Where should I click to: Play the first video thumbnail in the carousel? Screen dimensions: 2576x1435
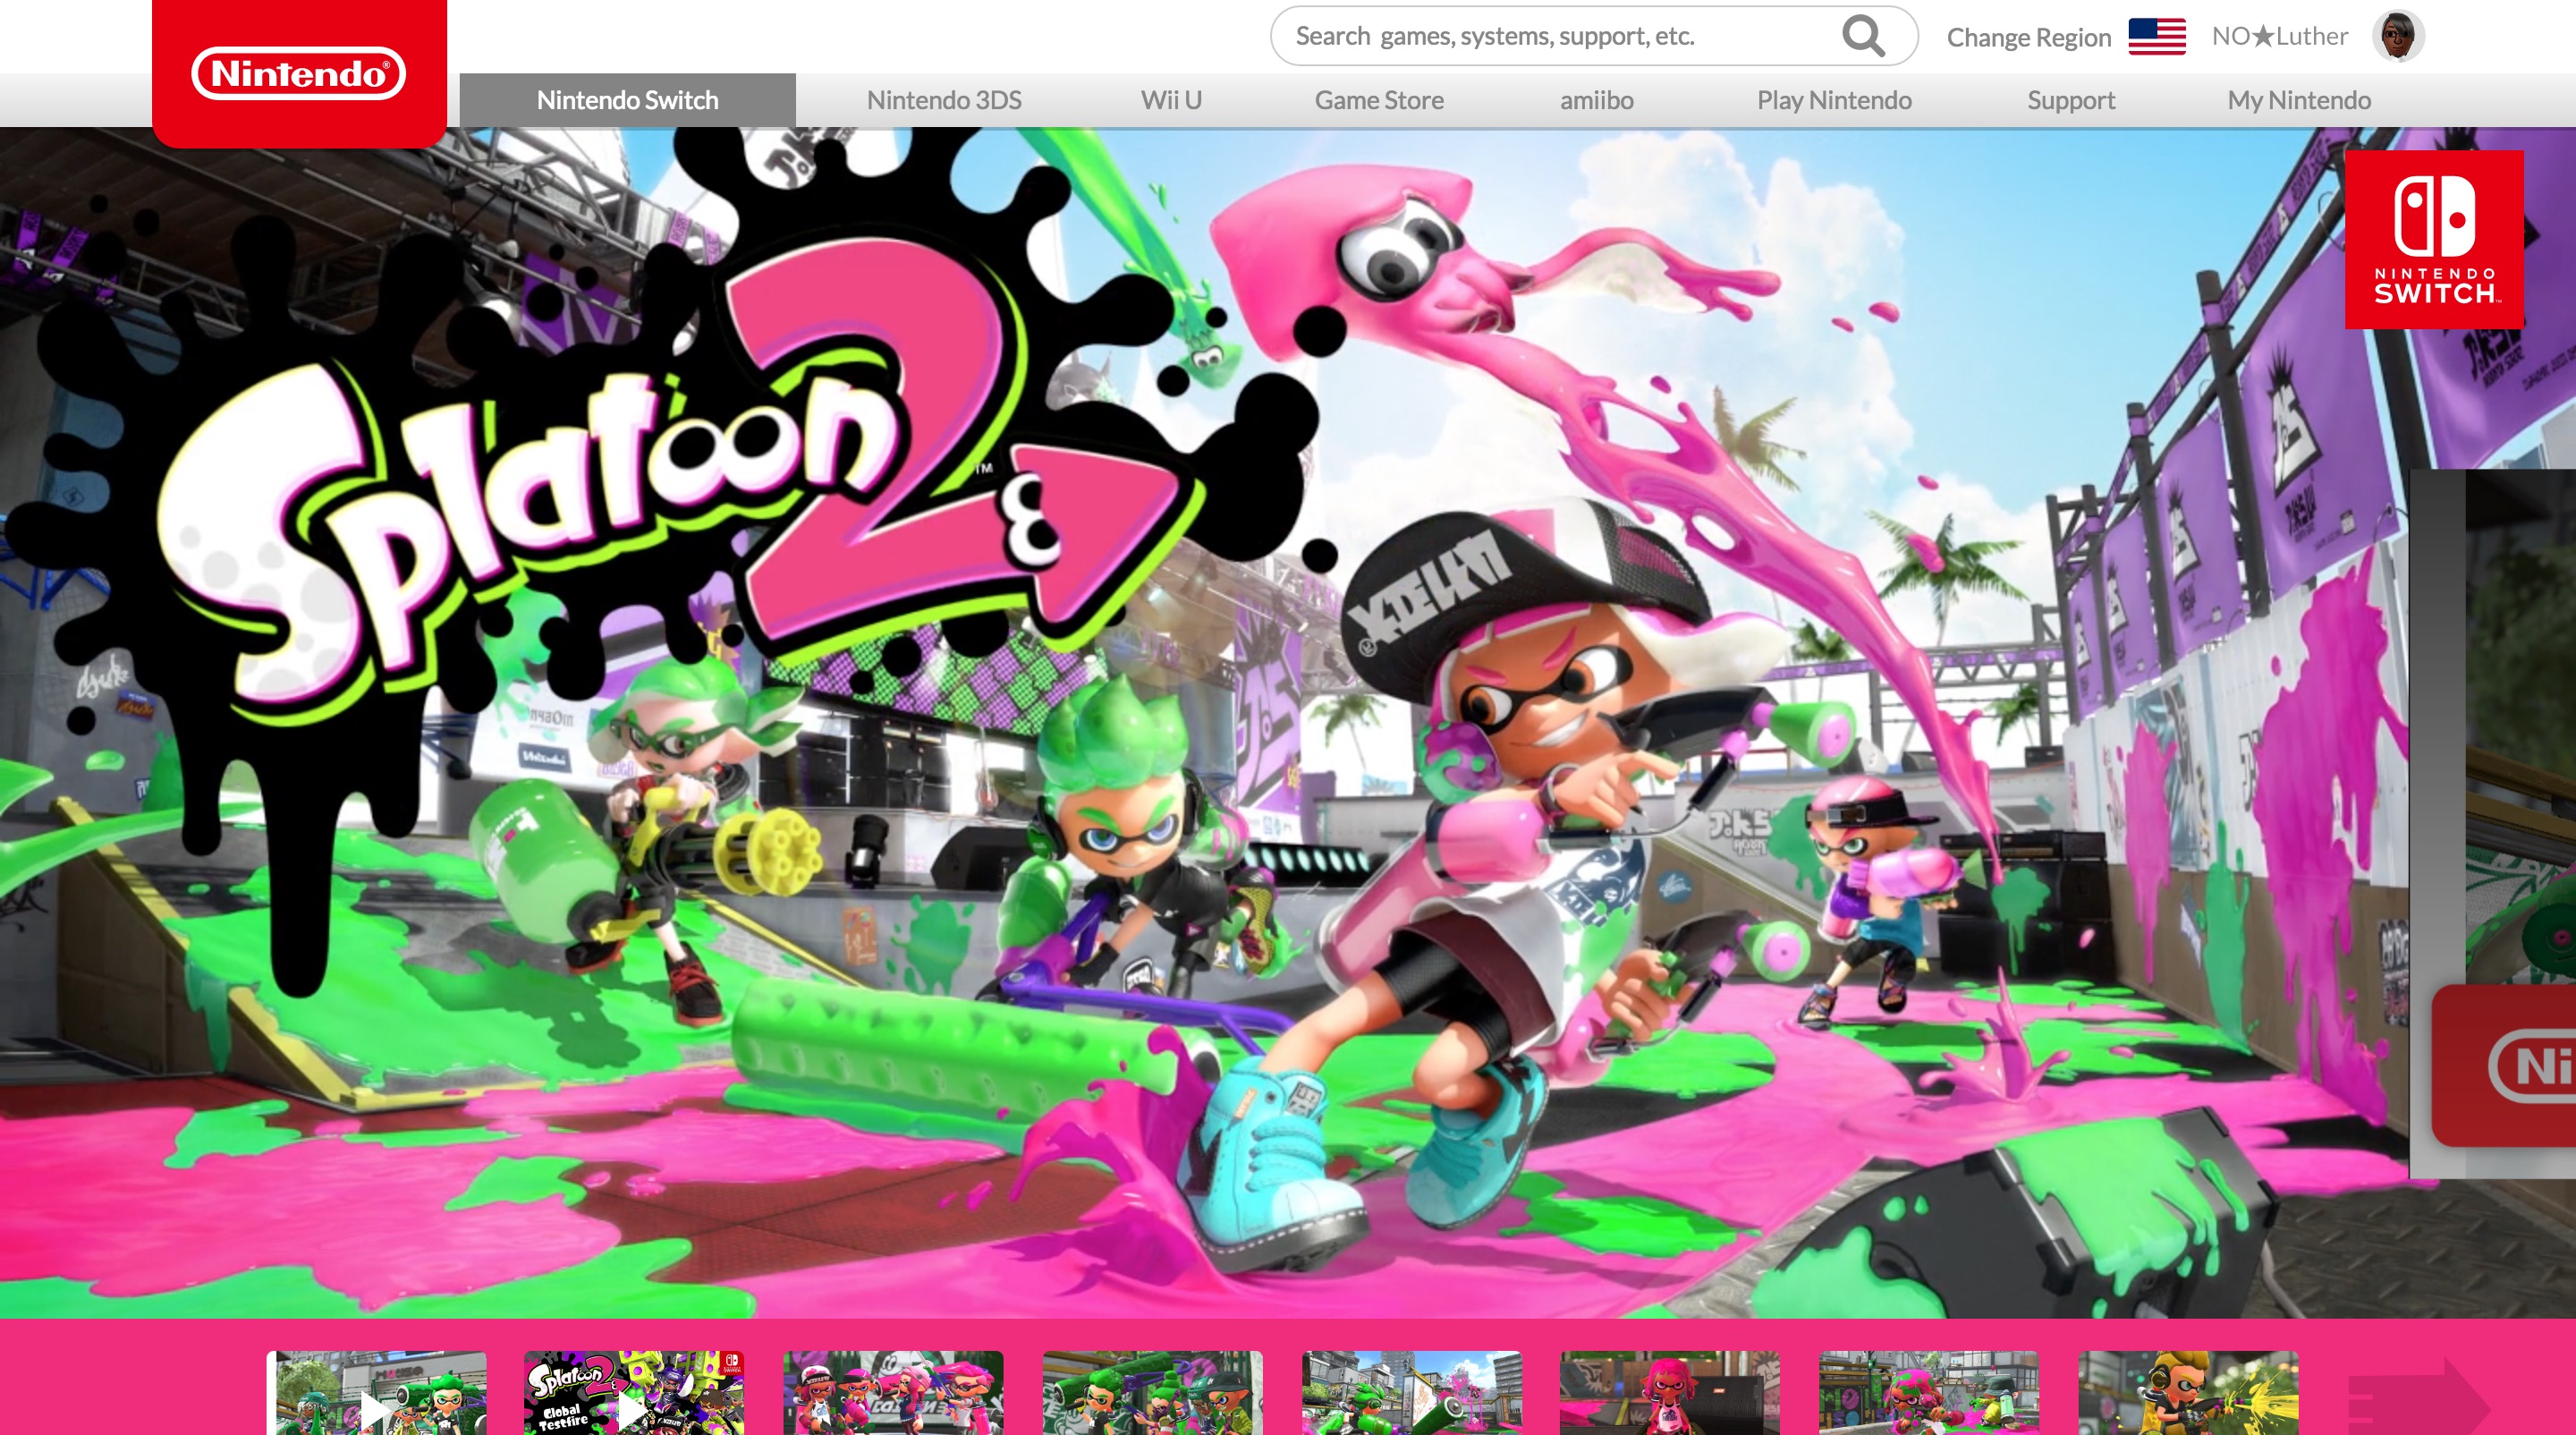pyautogui.click(x=376, y=1393)
